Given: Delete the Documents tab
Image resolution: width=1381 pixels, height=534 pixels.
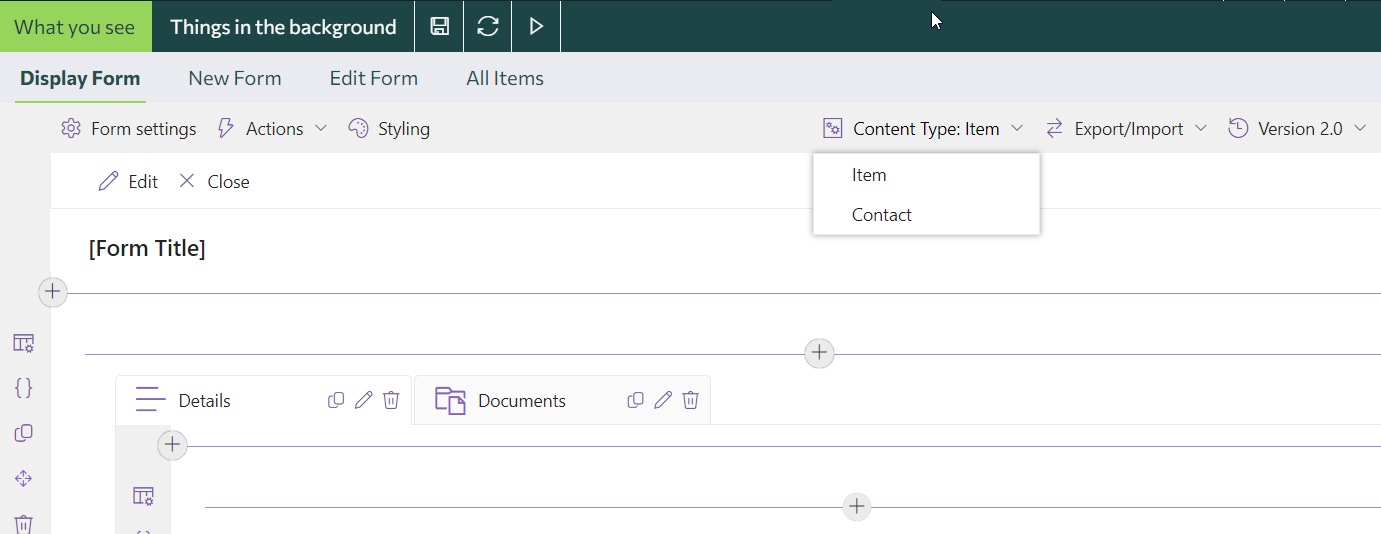Looking at the screenshot, I should tap(690, 400).
